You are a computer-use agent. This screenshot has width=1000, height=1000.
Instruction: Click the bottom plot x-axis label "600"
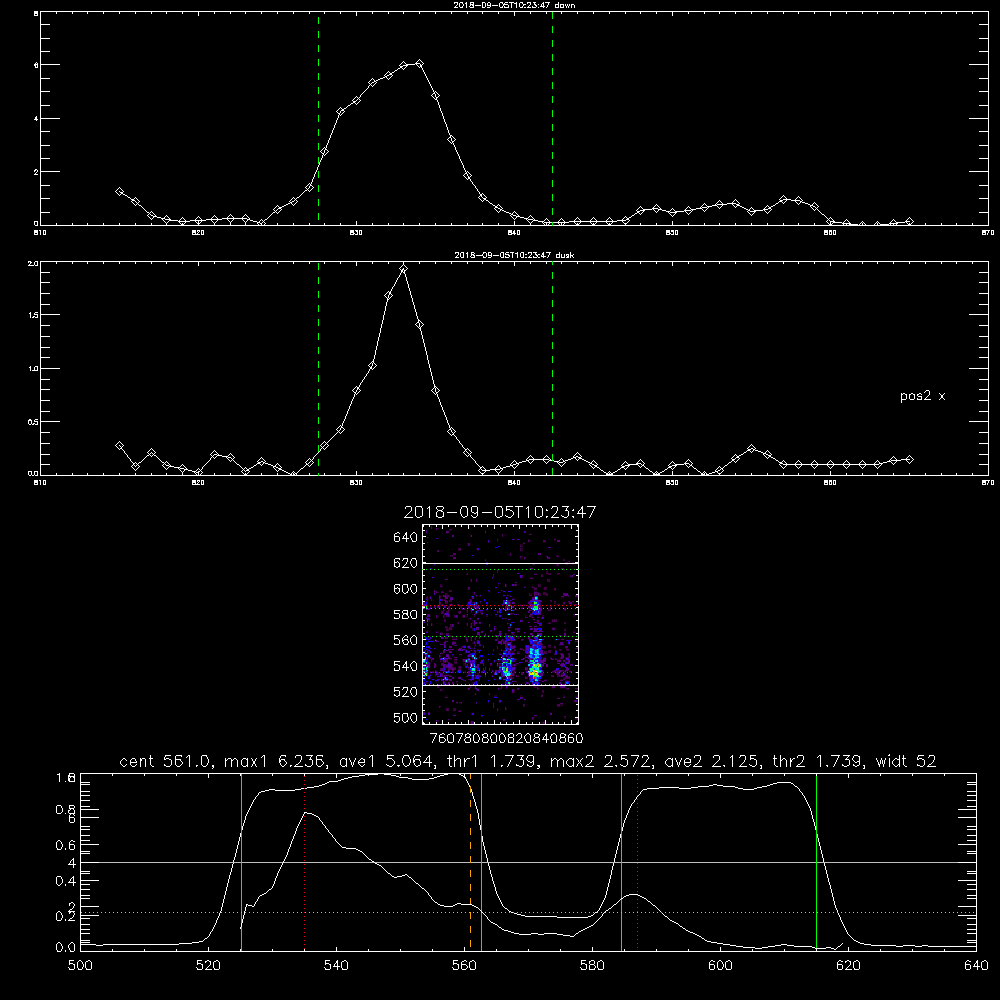720,966
